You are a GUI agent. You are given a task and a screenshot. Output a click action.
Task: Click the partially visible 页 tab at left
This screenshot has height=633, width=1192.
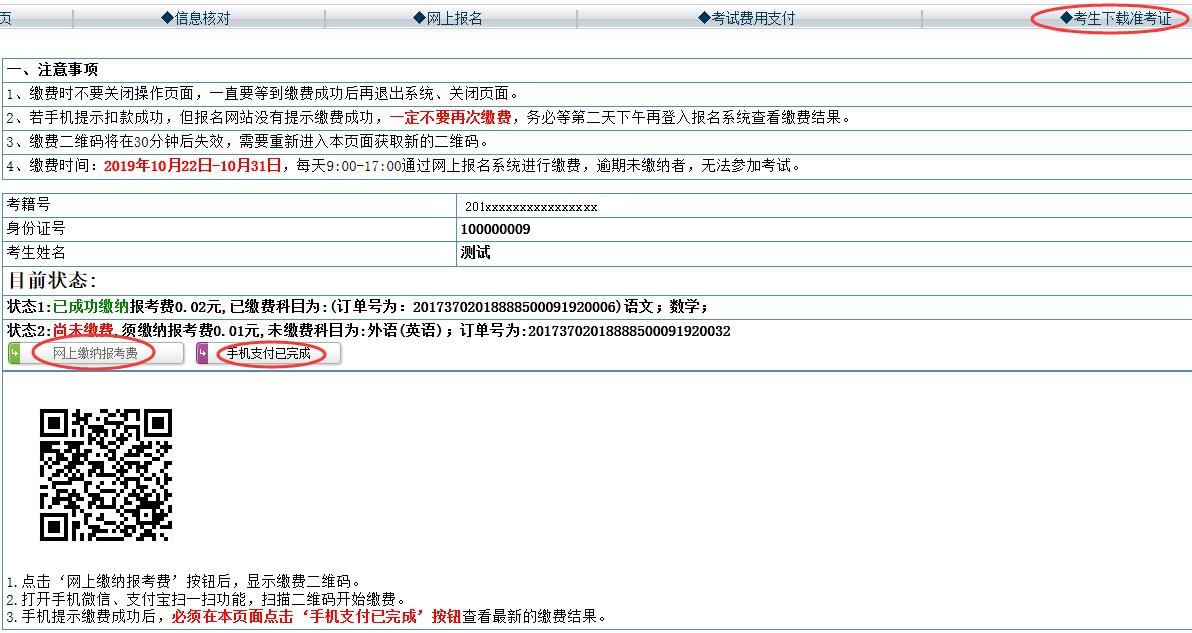pyautogui.click(x=6, y=18)
